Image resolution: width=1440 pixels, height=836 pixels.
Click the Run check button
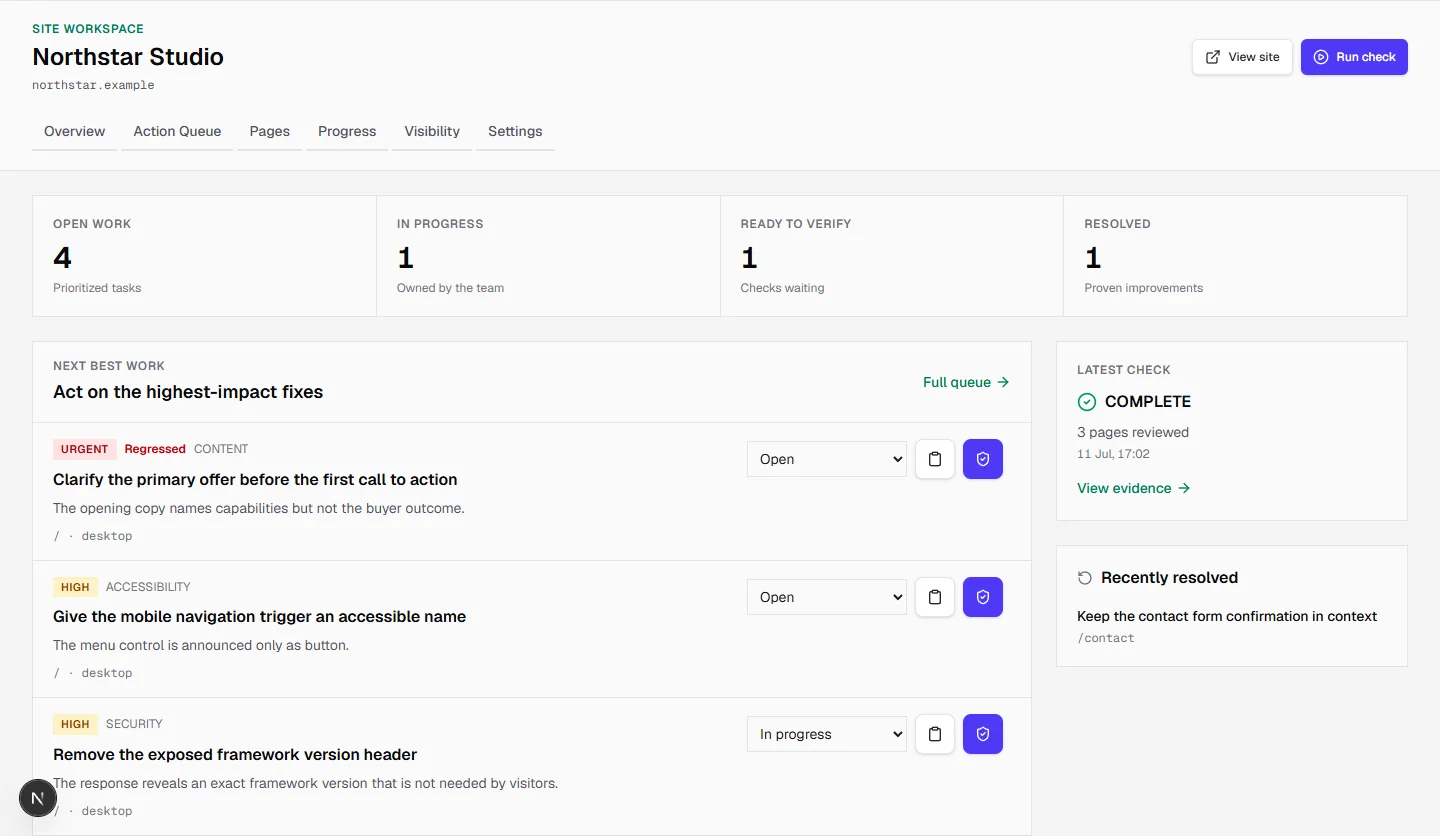coord(1354,57)
